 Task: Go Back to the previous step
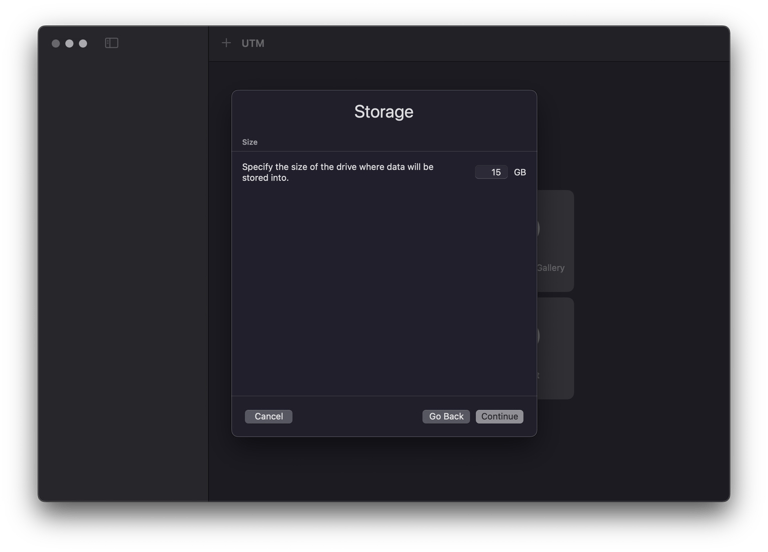click(446, 416)
